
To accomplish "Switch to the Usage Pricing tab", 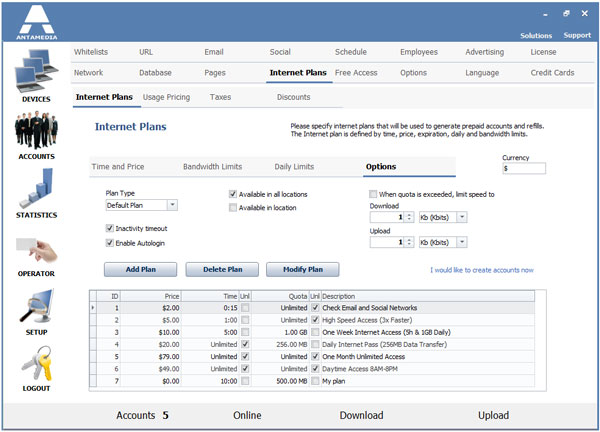I will tap(166, 97).
